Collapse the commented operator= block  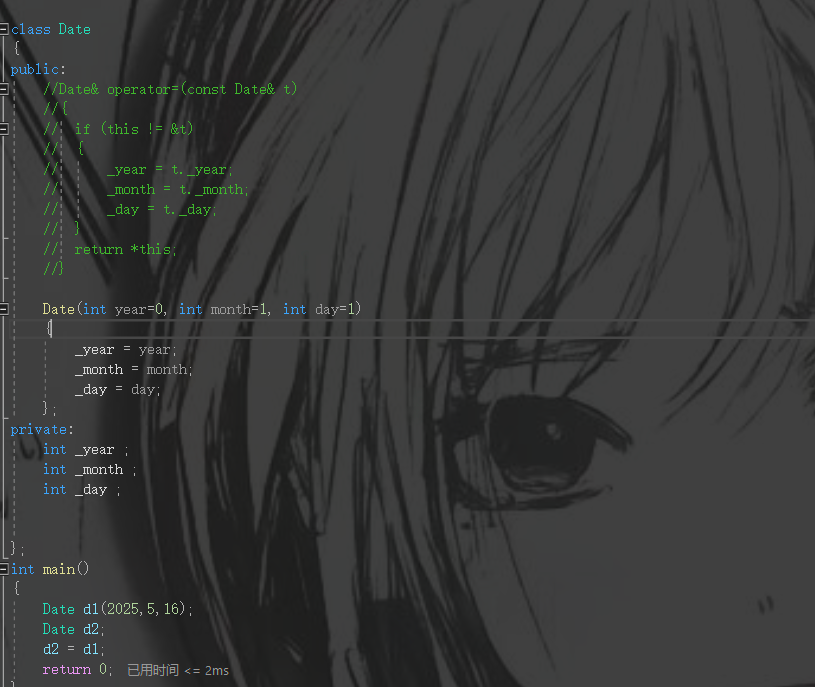click(4, 89)
